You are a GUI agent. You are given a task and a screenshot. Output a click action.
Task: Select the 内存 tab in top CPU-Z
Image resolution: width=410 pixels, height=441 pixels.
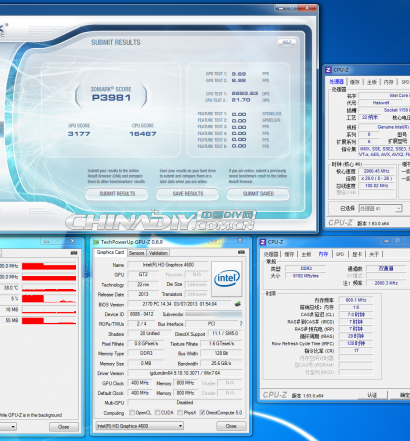[388, 82]
